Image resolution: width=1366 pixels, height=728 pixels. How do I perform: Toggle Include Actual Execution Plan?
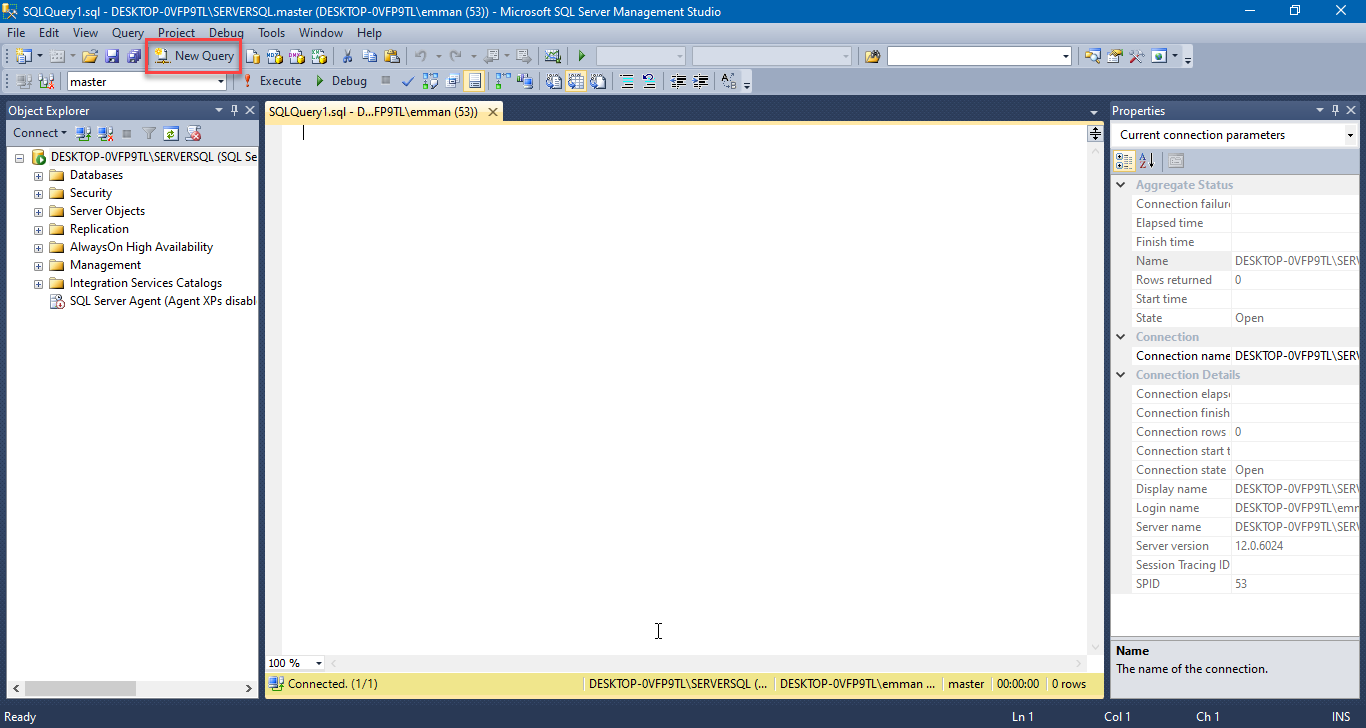pyautogui.click(x=502, y=81)
